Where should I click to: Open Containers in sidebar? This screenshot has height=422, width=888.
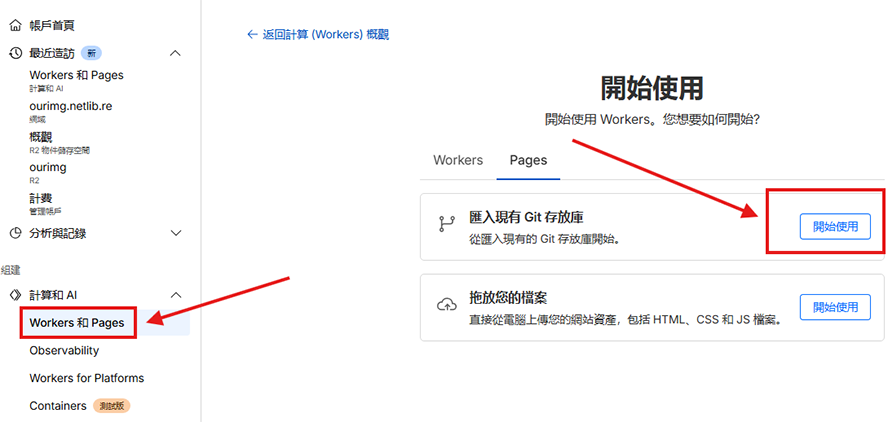[x=58, y=406]
